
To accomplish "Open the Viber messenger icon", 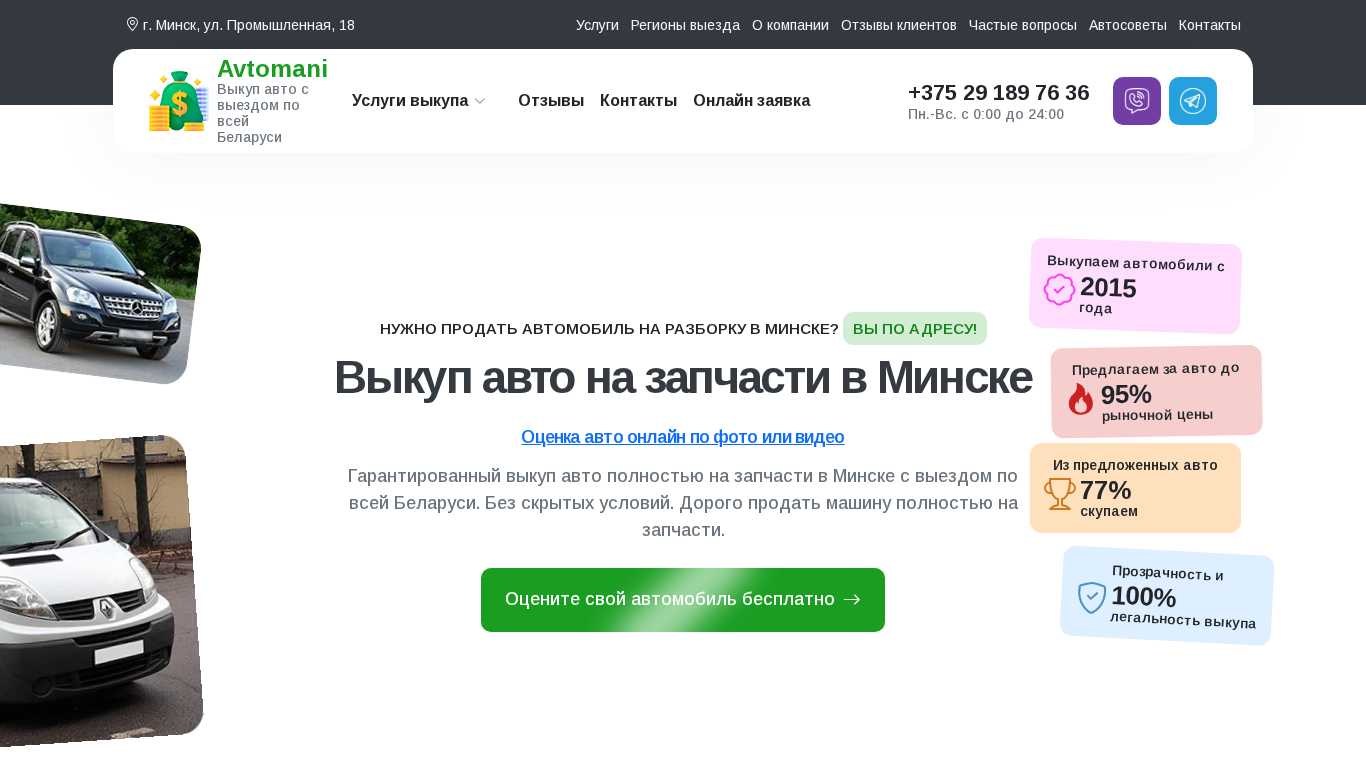I will [1137, 101].
